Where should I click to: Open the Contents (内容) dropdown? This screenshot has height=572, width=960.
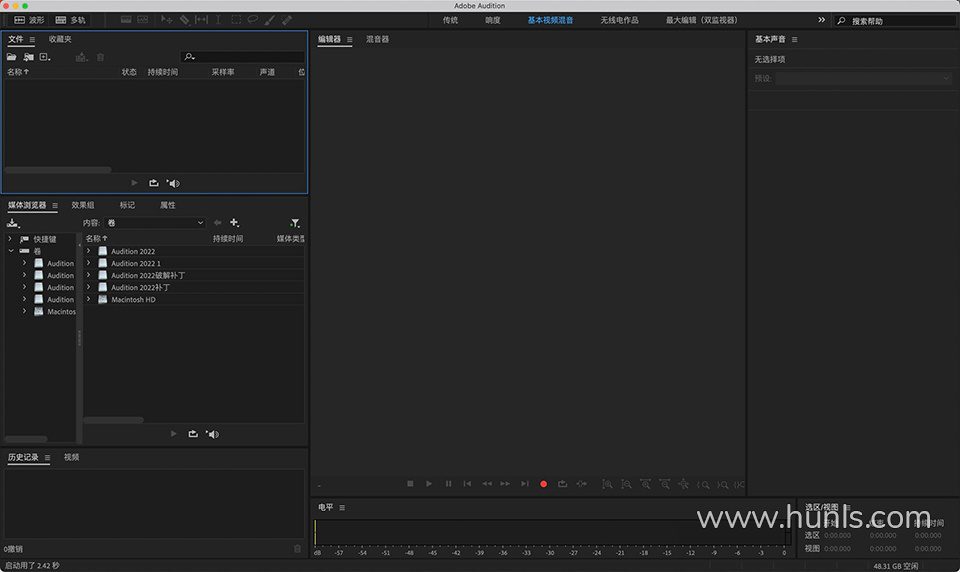155,223
